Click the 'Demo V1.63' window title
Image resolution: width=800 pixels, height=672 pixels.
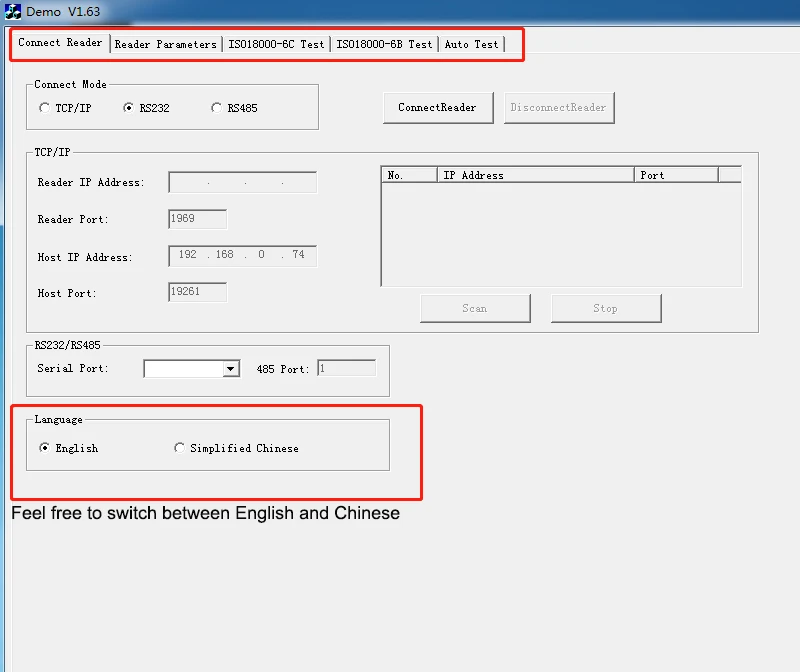click(x=63, y=11)
